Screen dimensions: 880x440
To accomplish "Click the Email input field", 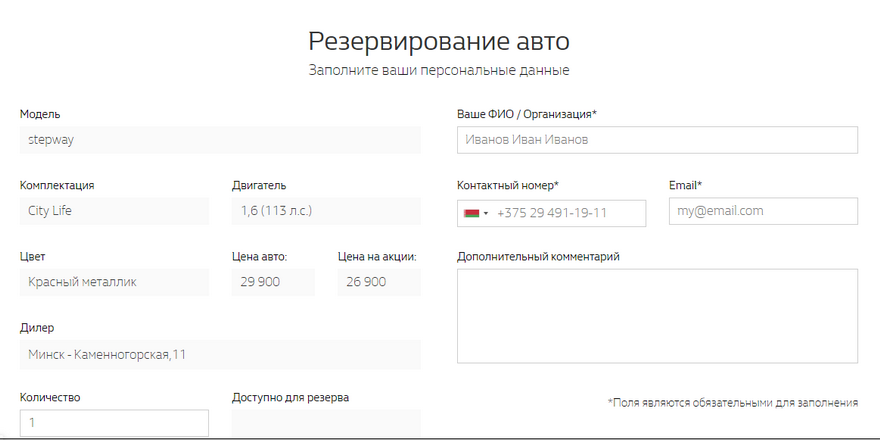I will 763,211.
